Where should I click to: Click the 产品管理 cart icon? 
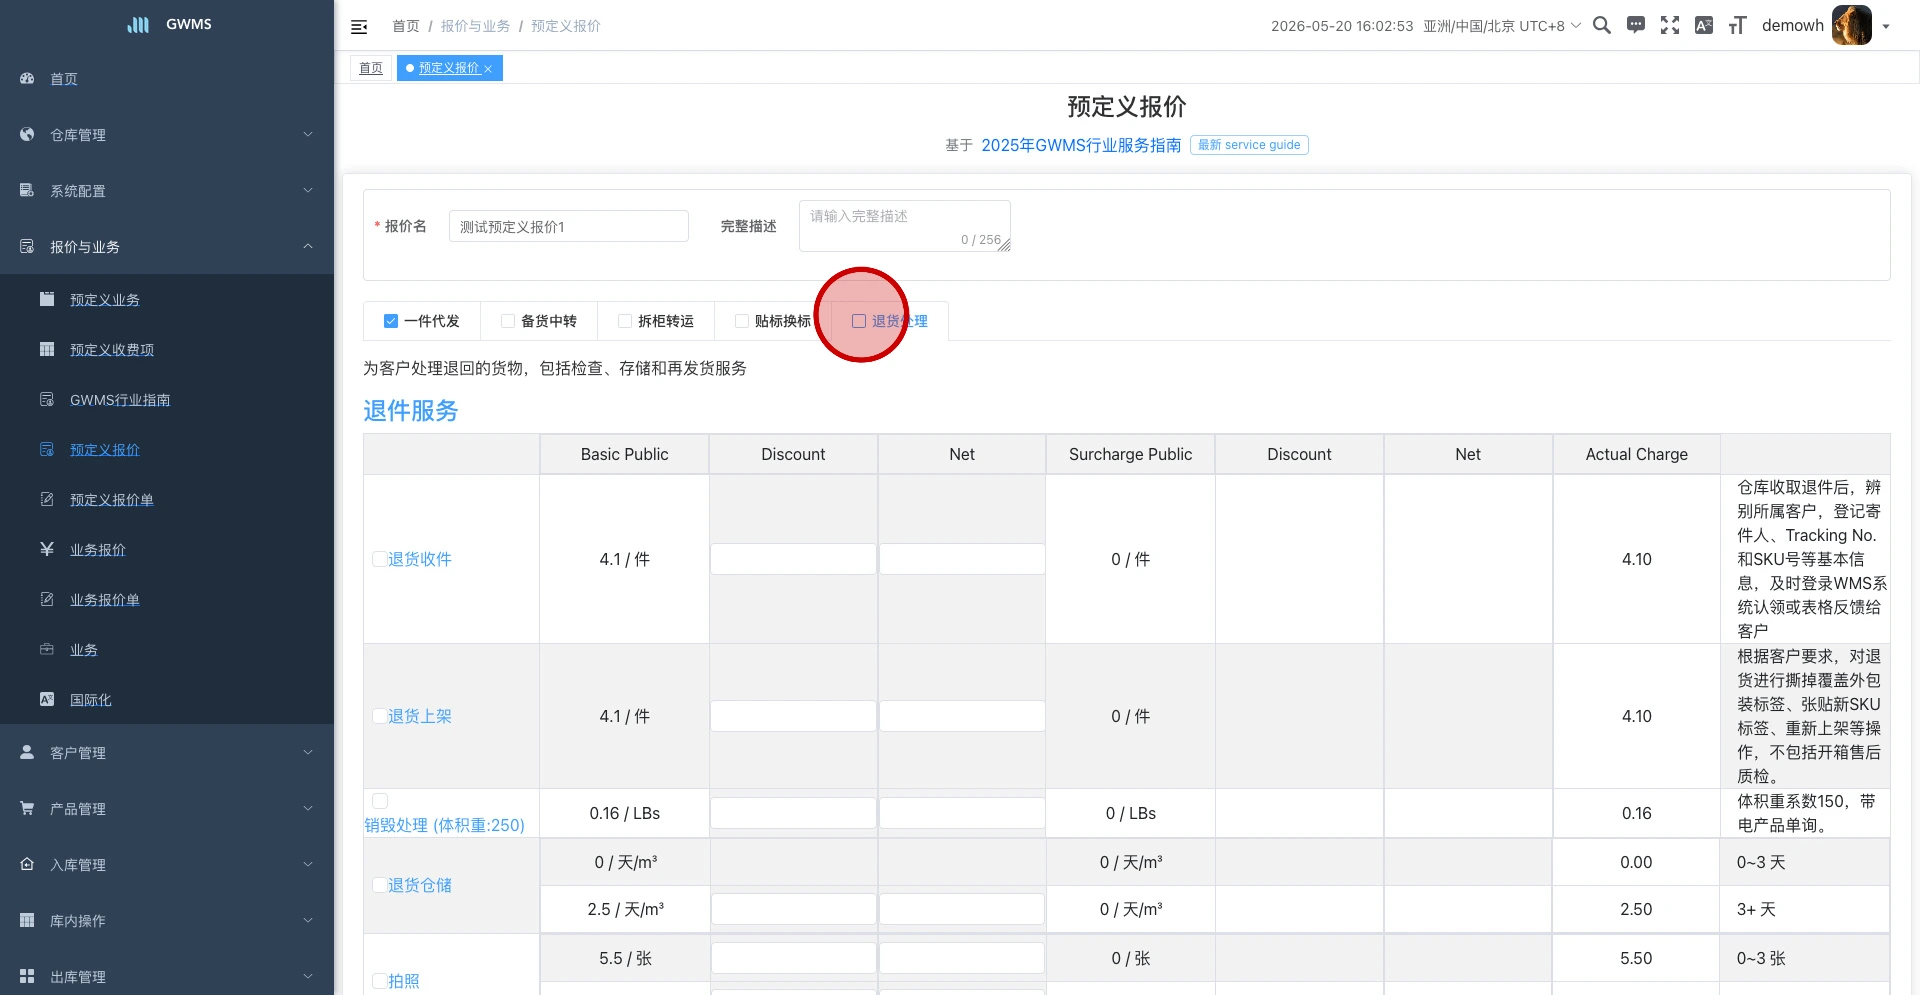(x=27, y=808)
